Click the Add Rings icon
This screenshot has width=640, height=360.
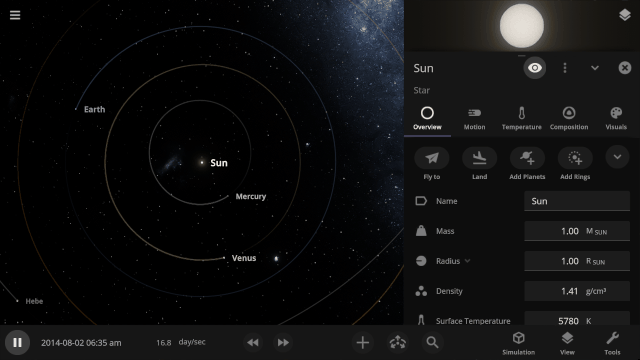tap(575, 158)
